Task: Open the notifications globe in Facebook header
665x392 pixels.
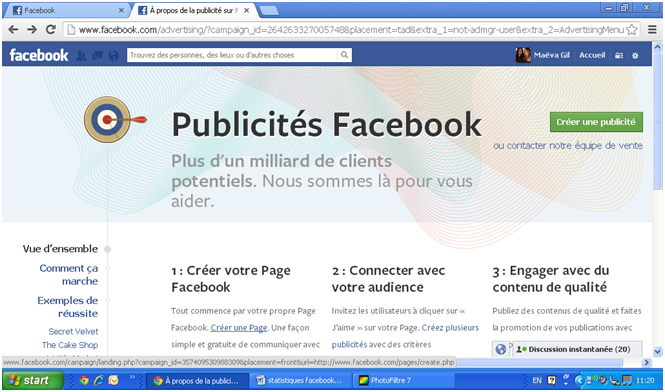Action: (114, 56)
